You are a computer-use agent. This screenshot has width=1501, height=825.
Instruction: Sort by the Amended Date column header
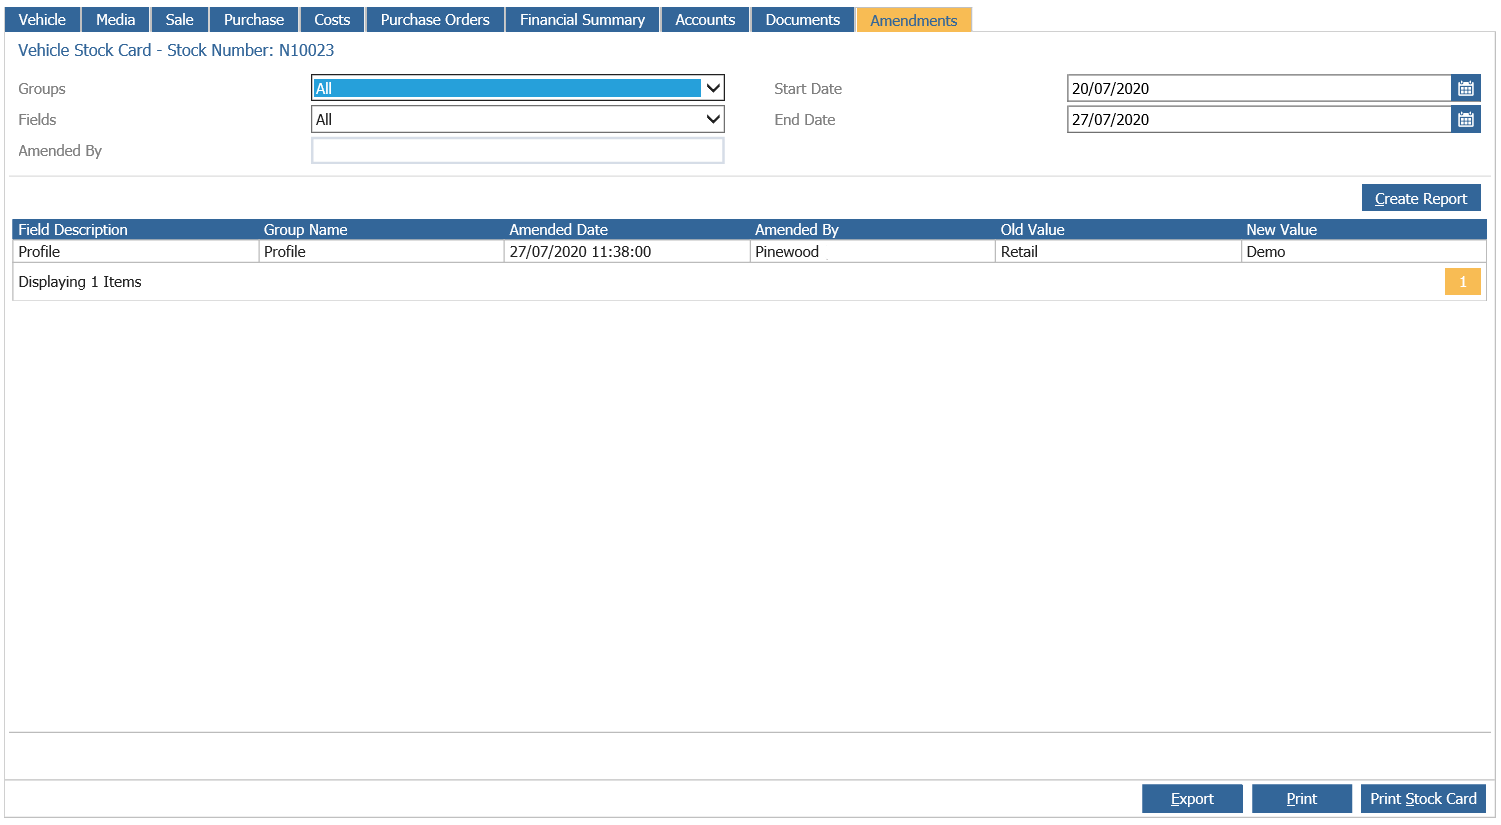pyautogui.click(x=558, y=230)
